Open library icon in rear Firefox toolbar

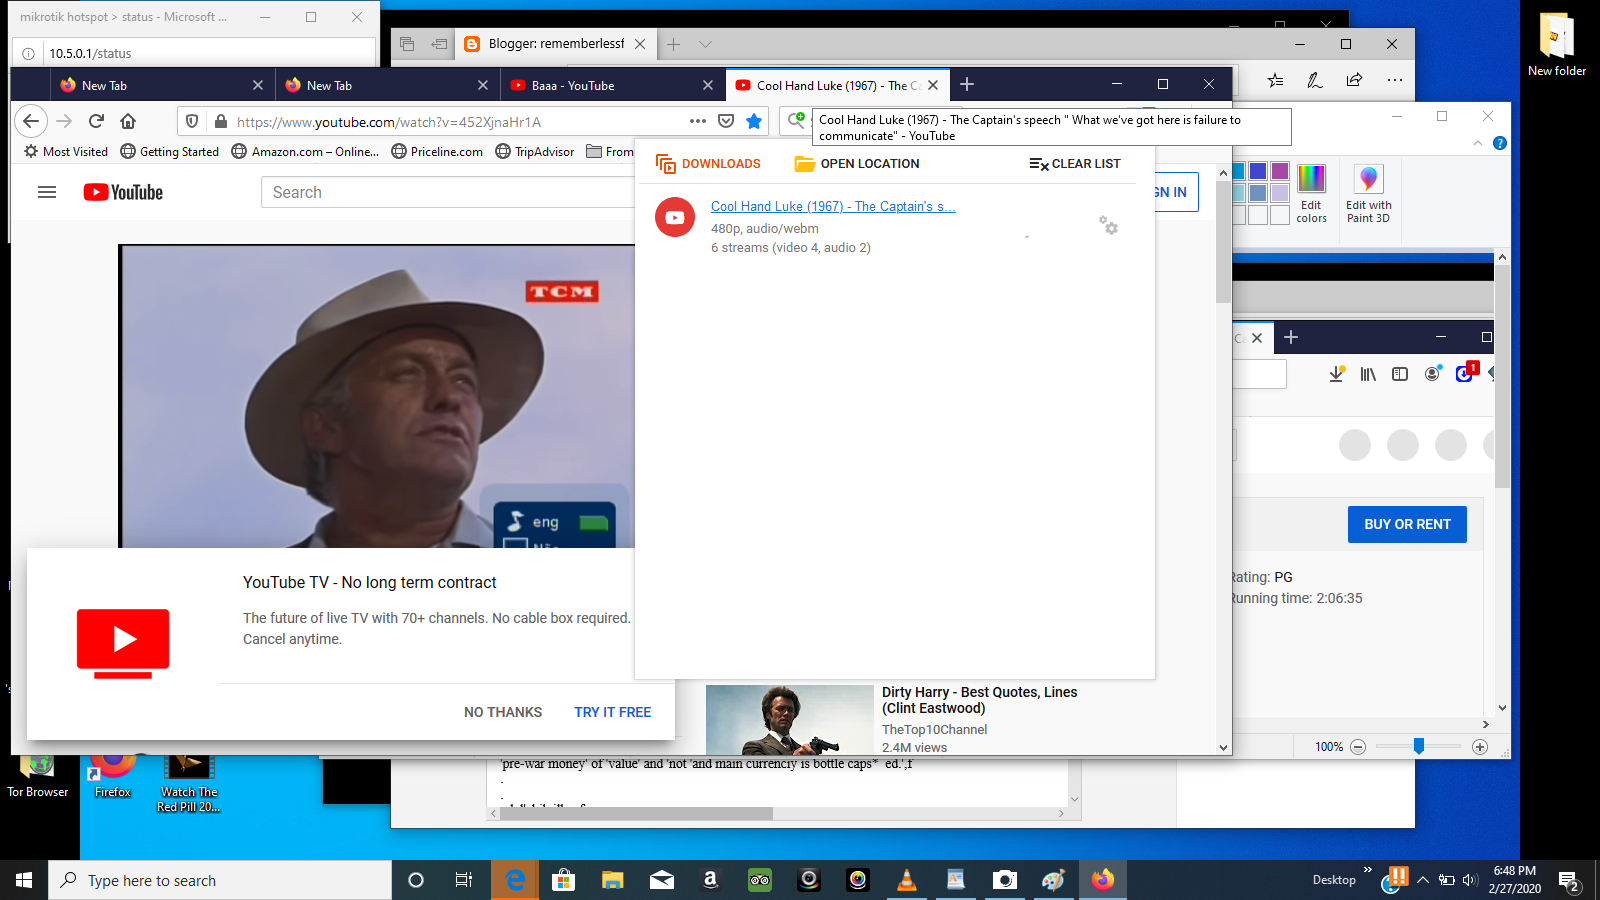[1368, 374]
